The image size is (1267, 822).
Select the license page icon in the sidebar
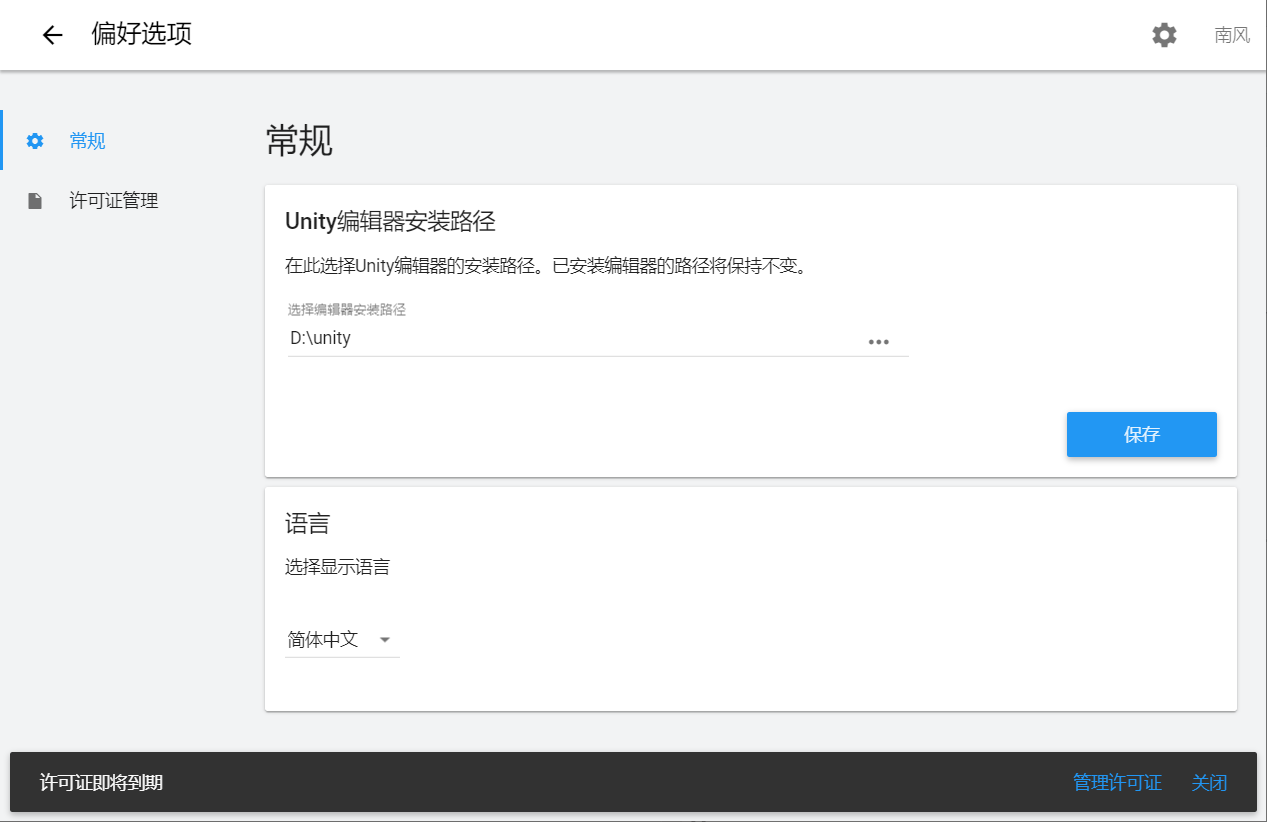point(34,200)
